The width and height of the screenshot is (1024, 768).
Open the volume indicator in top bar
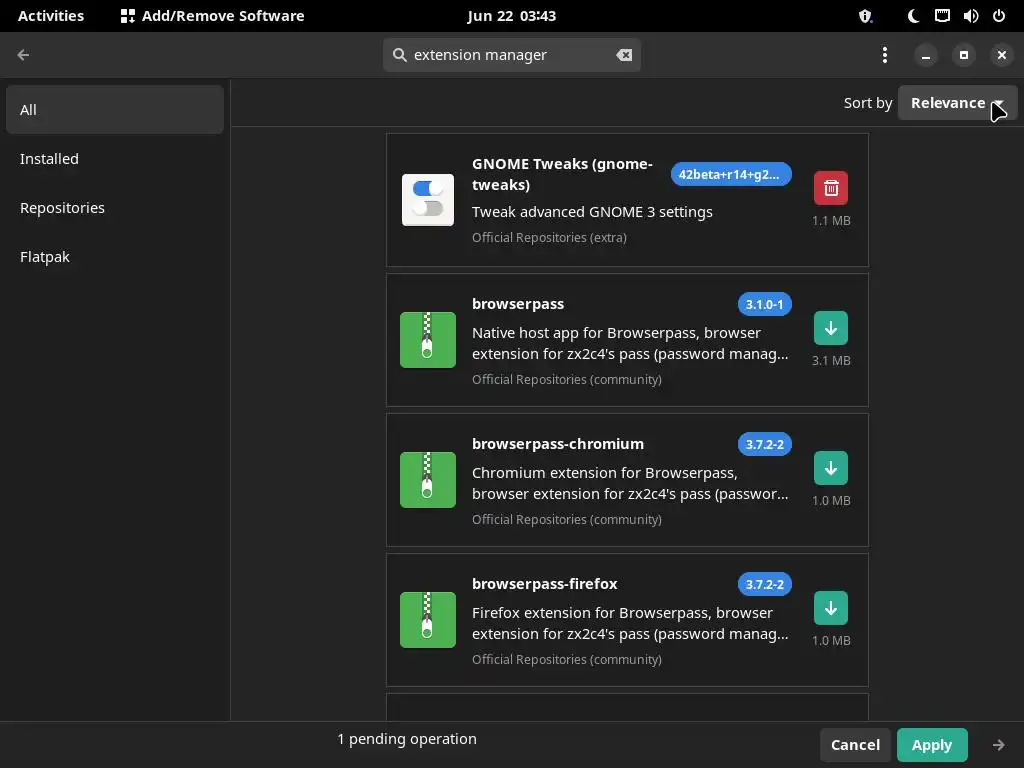click(970, 16)
